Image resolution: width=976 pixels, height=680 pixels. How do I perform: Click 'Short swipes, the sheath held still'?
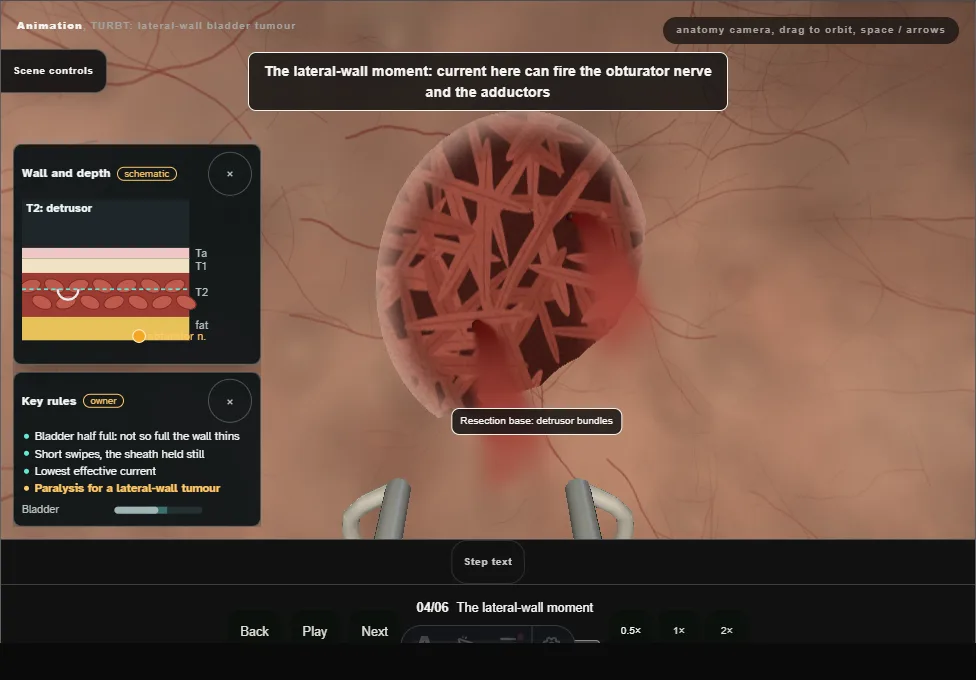pyautogui.click(x=120, y=454)
